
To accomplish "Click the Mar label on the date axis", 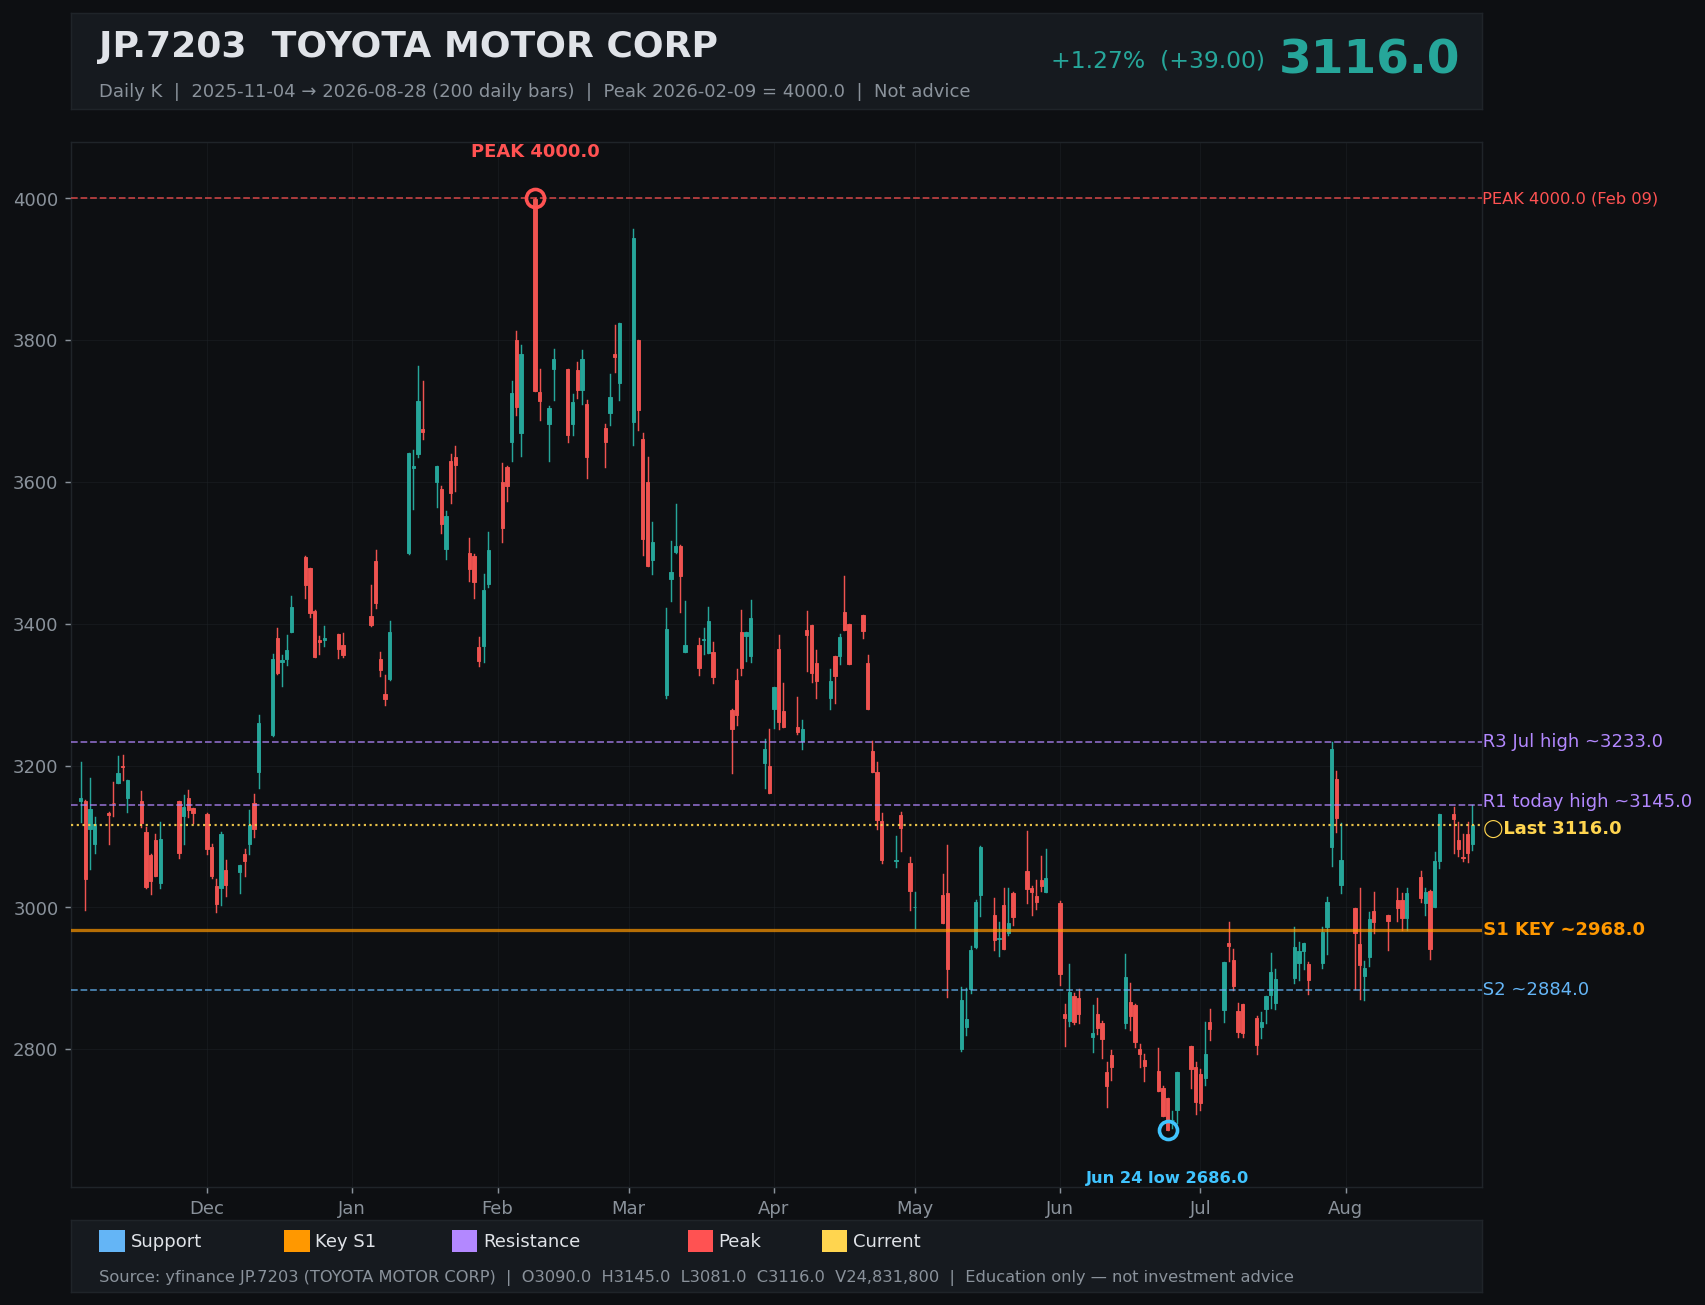I will pyautogui.click(x=629, y=1208).
